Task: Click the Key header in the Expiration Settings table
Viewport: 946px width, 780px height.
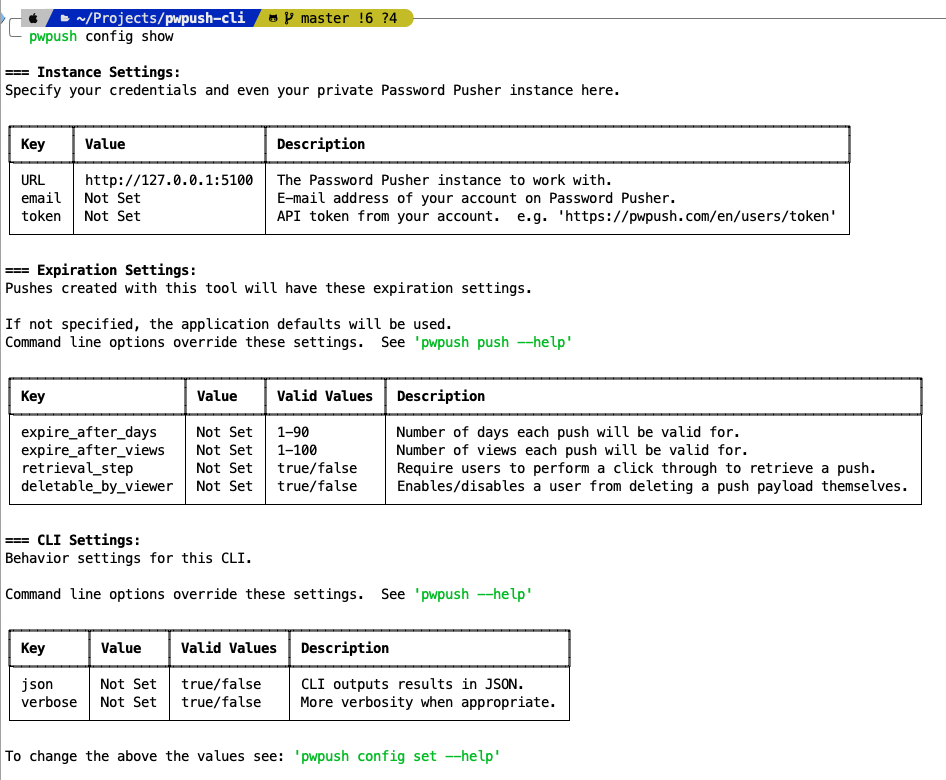Action: (33, 396)
